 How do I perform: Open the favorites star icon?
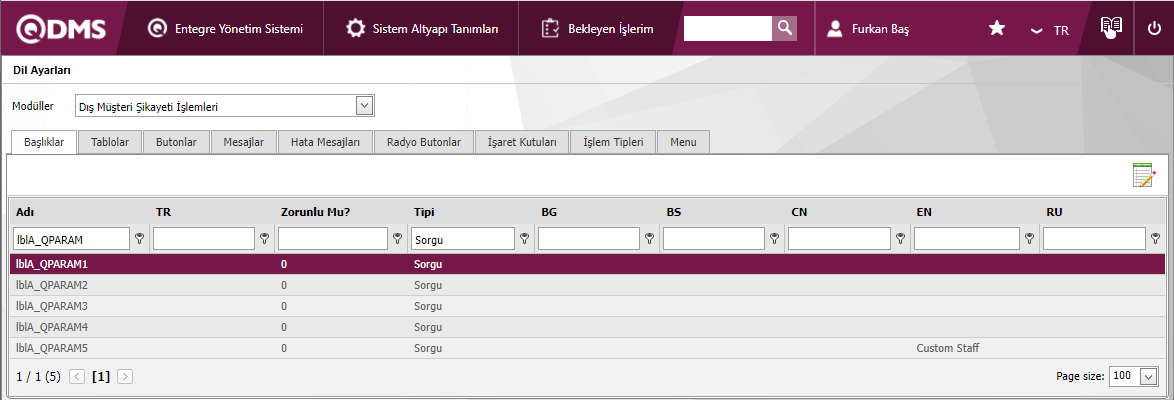click(996, 28)
